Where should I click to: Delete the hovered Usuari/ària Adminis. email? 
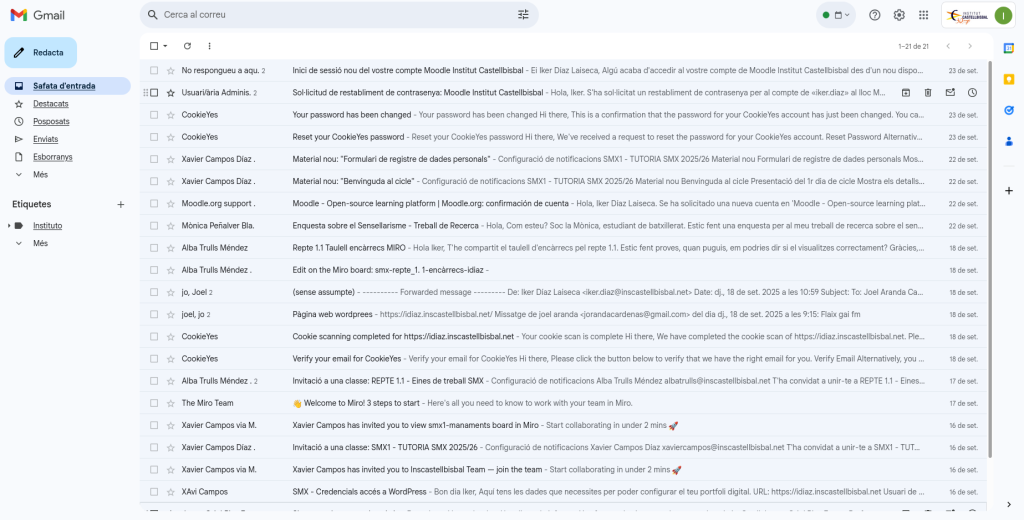928,93
